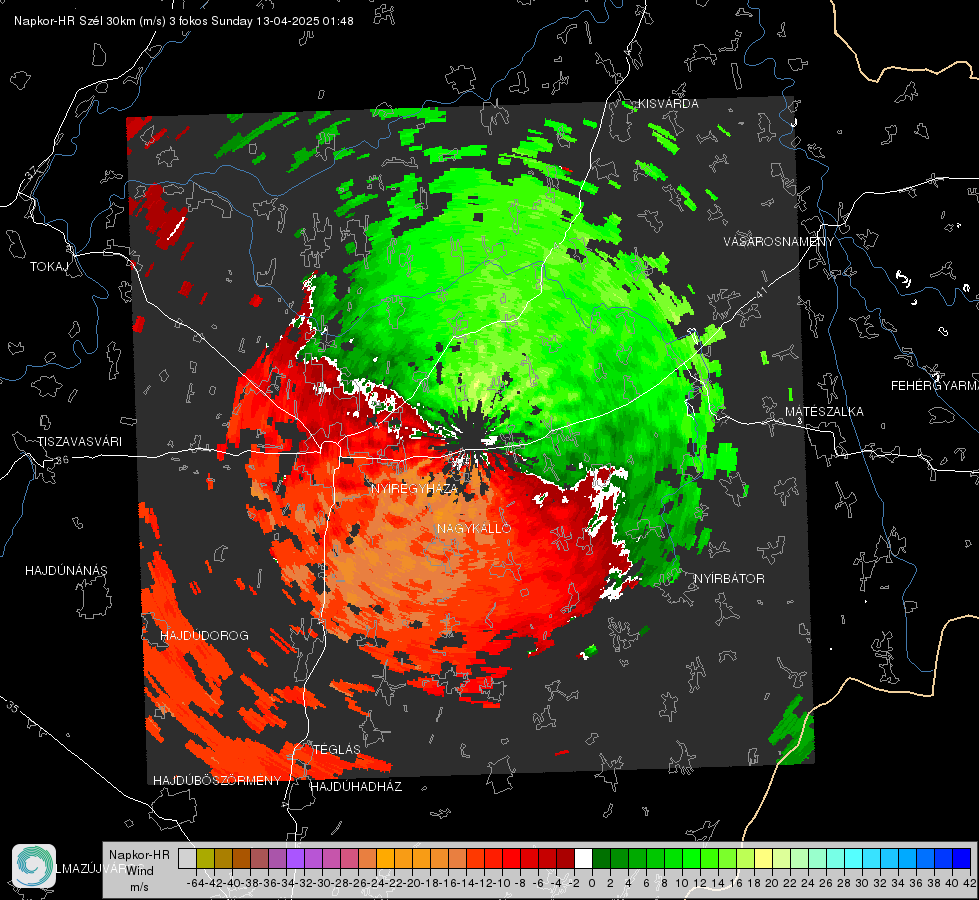Click the FEHÉRGYARMAT label at right edge
This screenshot has height=900, width=979.
tap(934, 386)
